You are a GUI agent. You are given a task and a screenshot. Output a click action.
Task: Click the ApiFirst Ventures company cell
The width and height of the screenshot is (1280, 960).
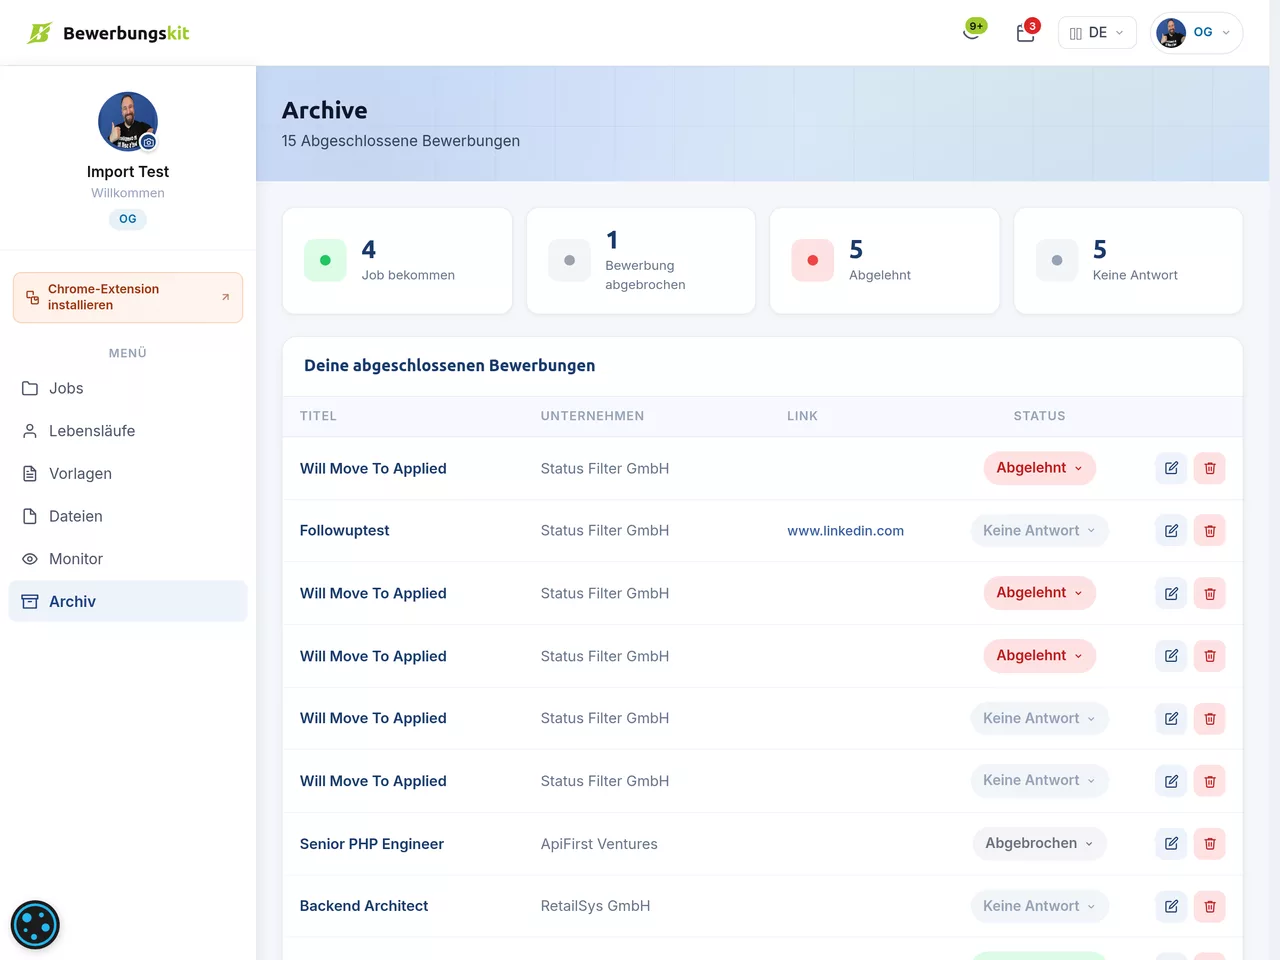tap(599, 844)
